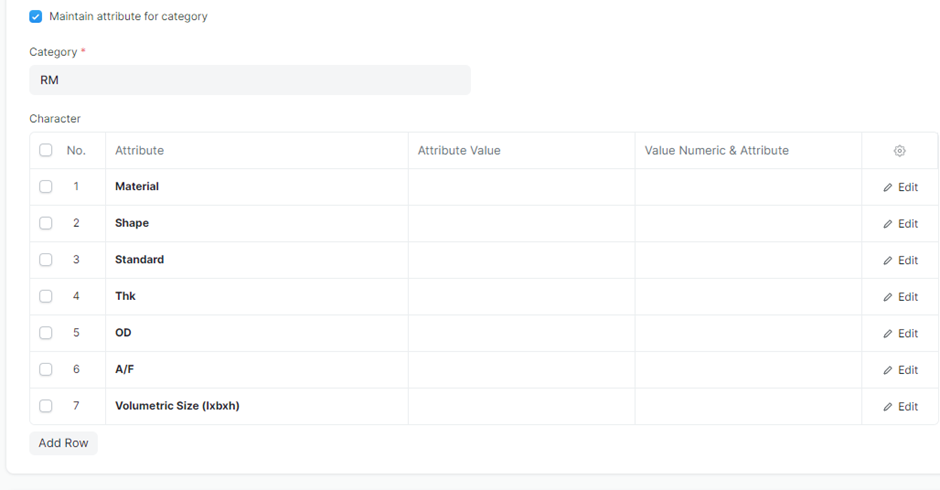Viewport: 940px width, 490px height.
Task: Tick the checkbox for row 4 Thk
Action: pyautogui.click(x=46, y=296)
